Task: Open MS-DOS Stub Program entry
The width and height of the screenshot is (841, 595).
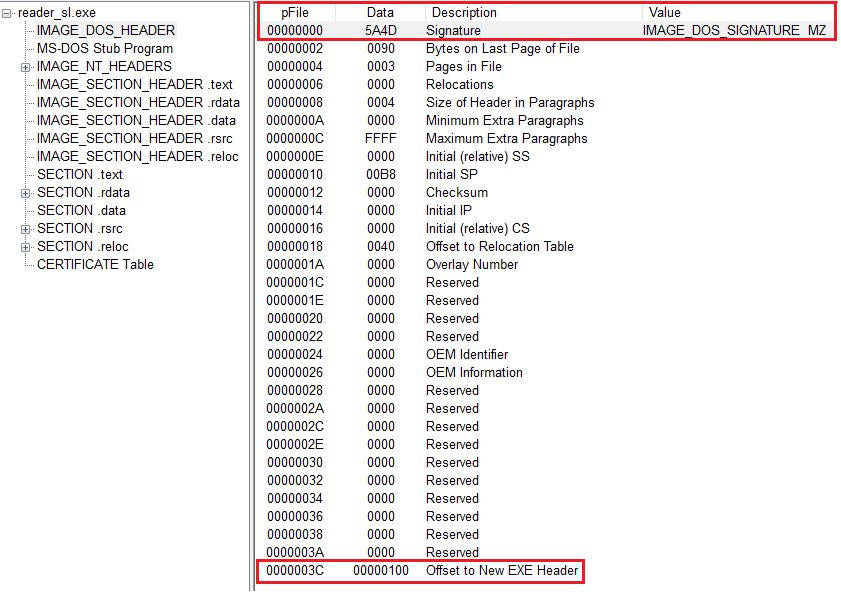Action: (x=105, y=48)
